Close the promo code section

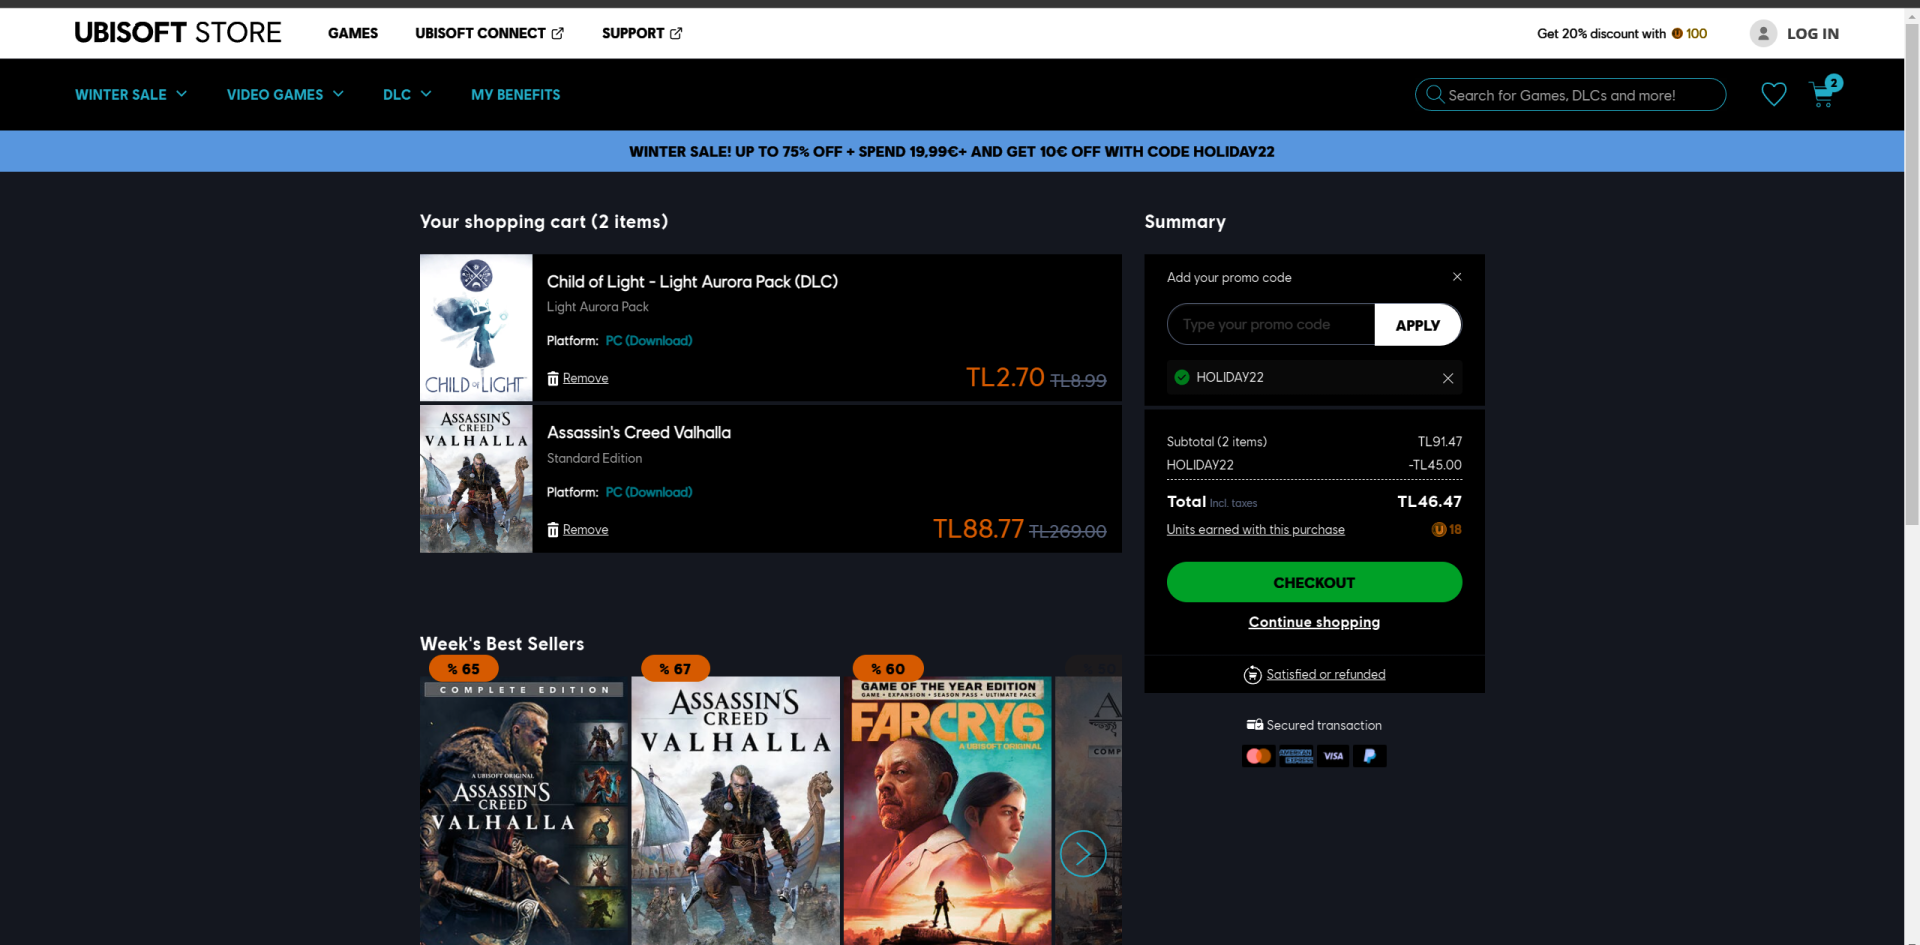1457,277
